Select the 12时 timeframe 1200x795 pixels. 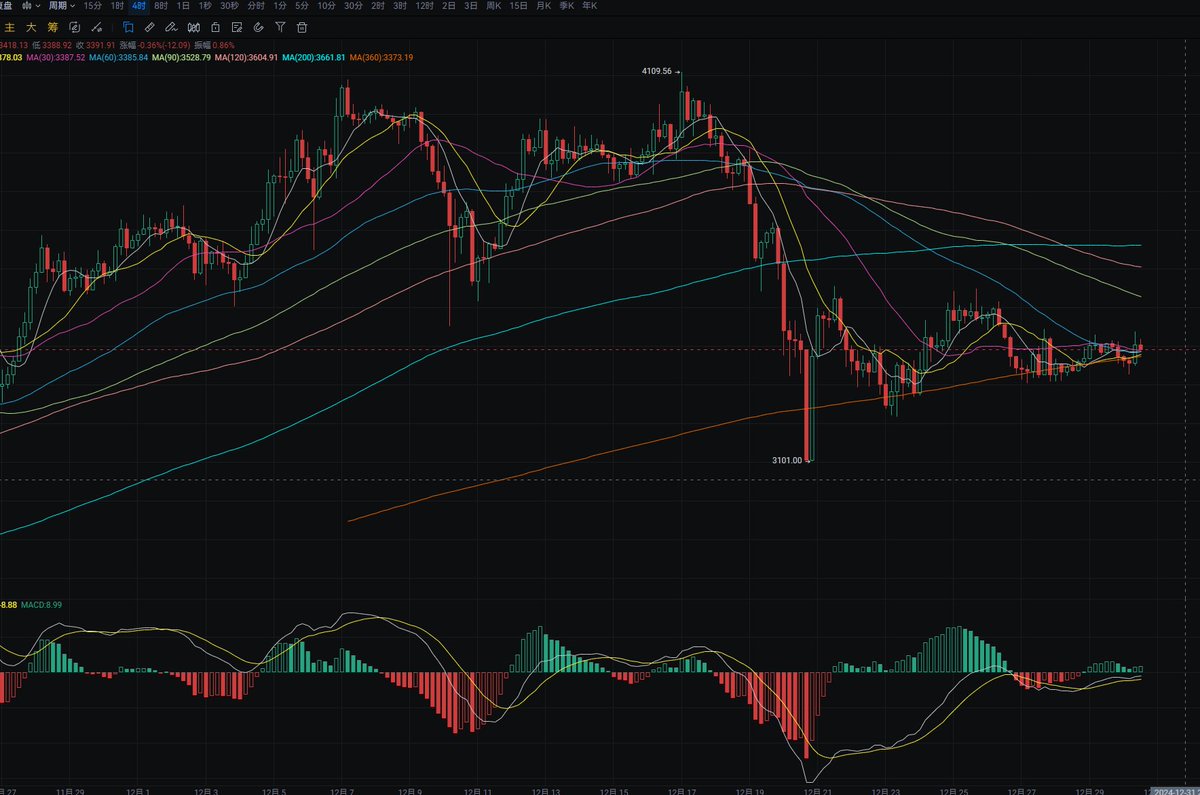pos(424,6)
